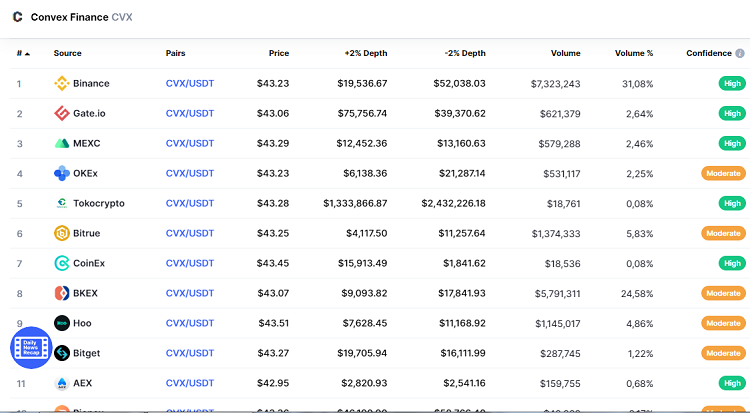The image size is (750, 413).
Task: Click the Gate.io exchange logo
Action: (62, 113)
